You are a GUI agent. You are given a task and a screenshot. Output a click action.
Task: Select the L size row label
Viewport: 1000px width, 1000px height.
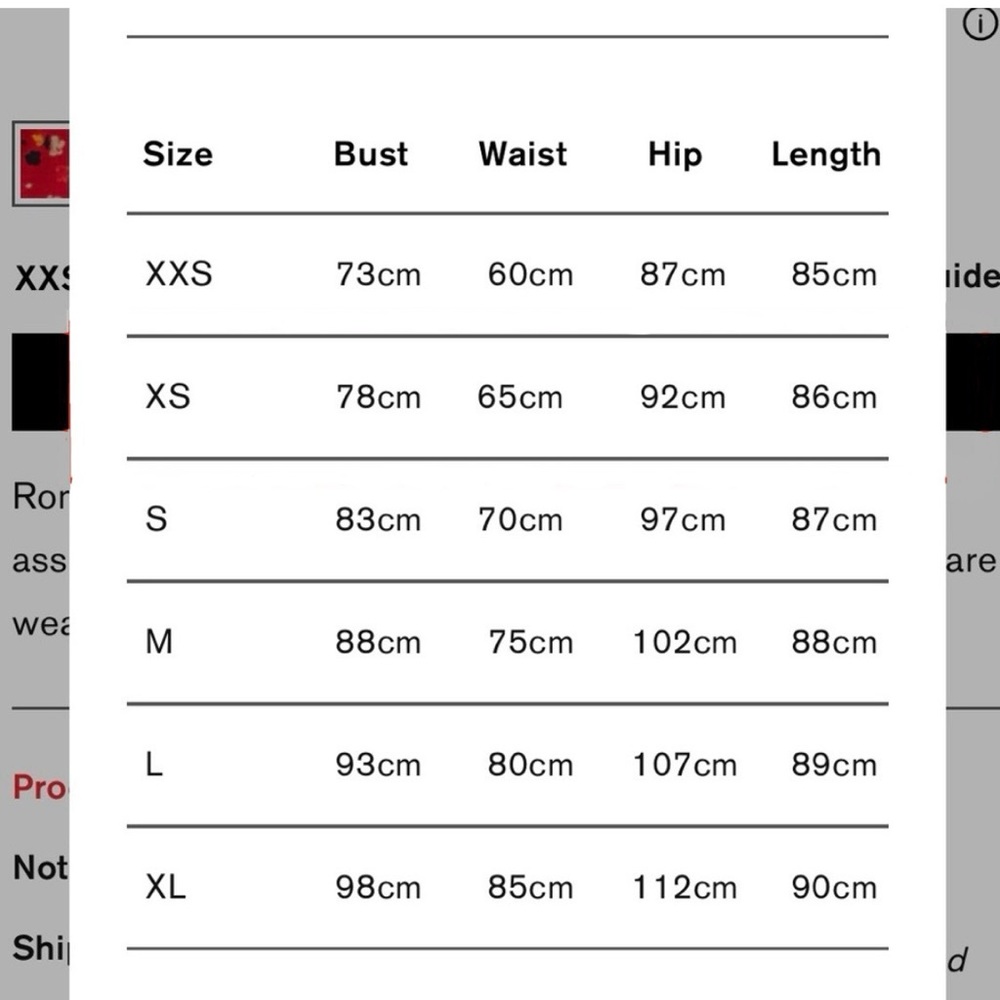click(x=154, y=764)
